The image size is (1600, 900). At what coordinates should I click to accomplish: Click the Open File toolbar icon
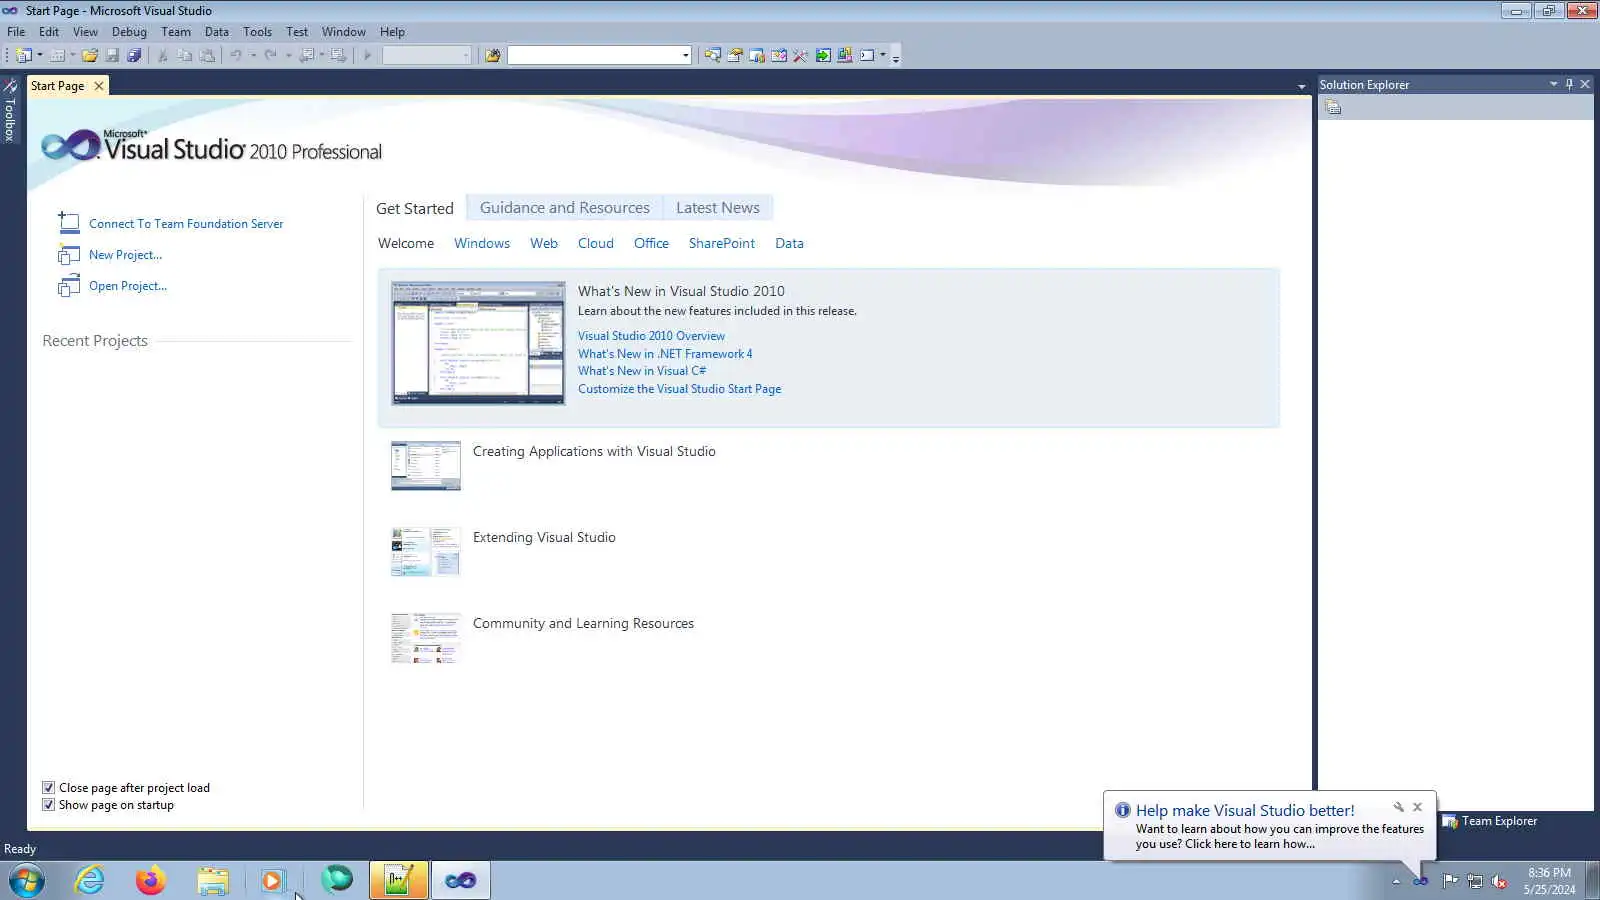[90, 55]
